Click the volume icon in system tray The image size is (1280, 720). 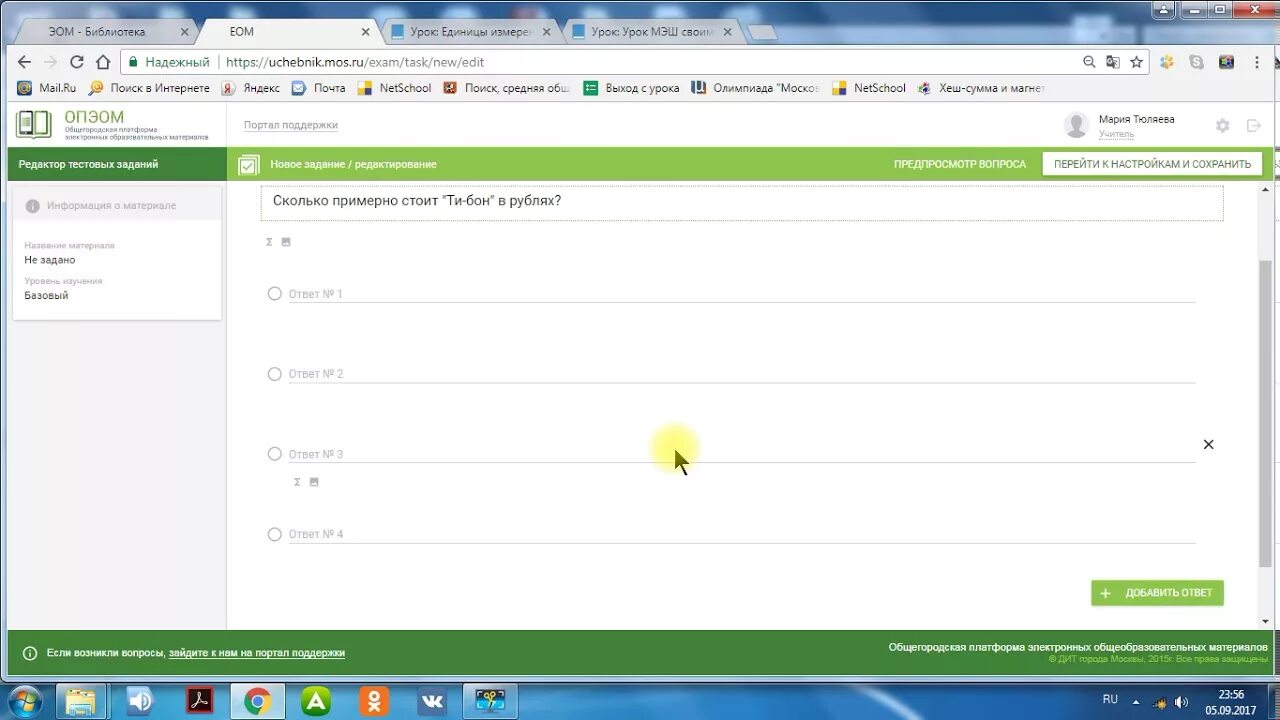tap(1181, 702)
